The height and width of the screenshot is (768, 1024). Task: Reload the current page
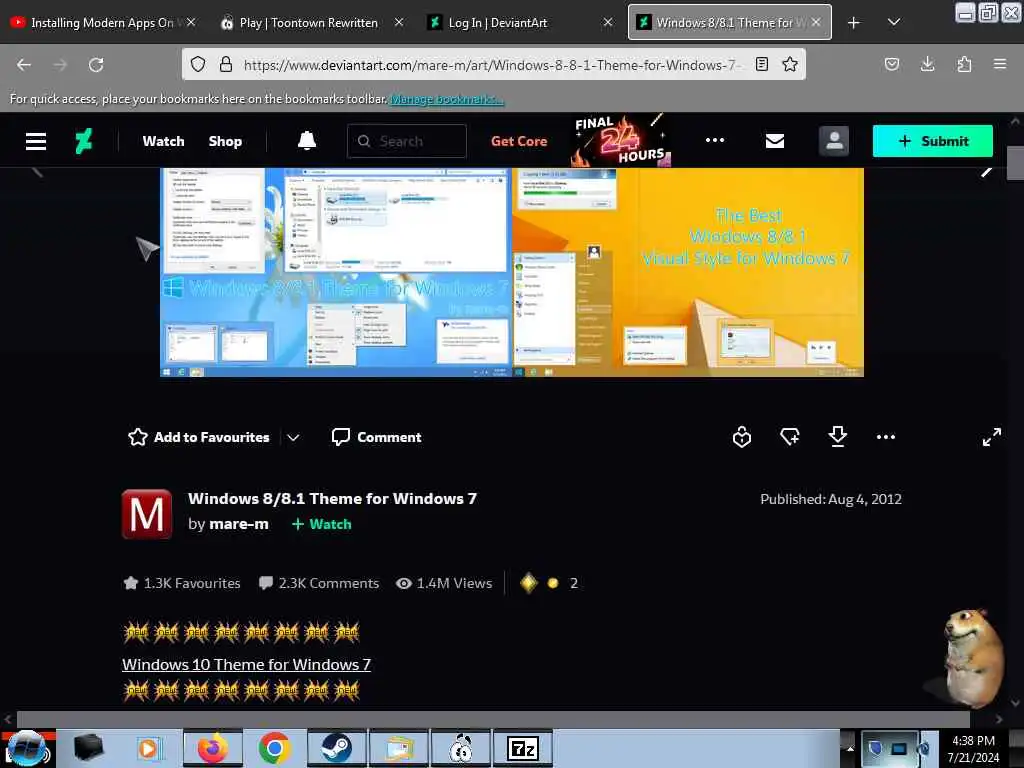pyautogui.click(x=96, y=65)
